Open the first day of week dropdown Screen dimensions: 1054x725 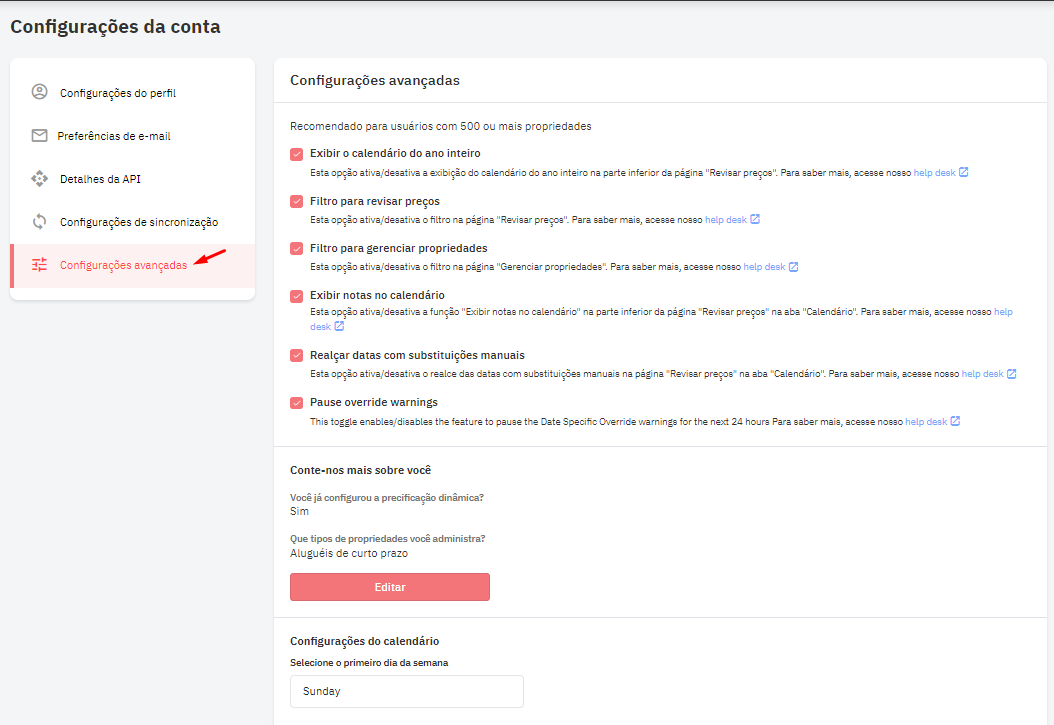406,691
